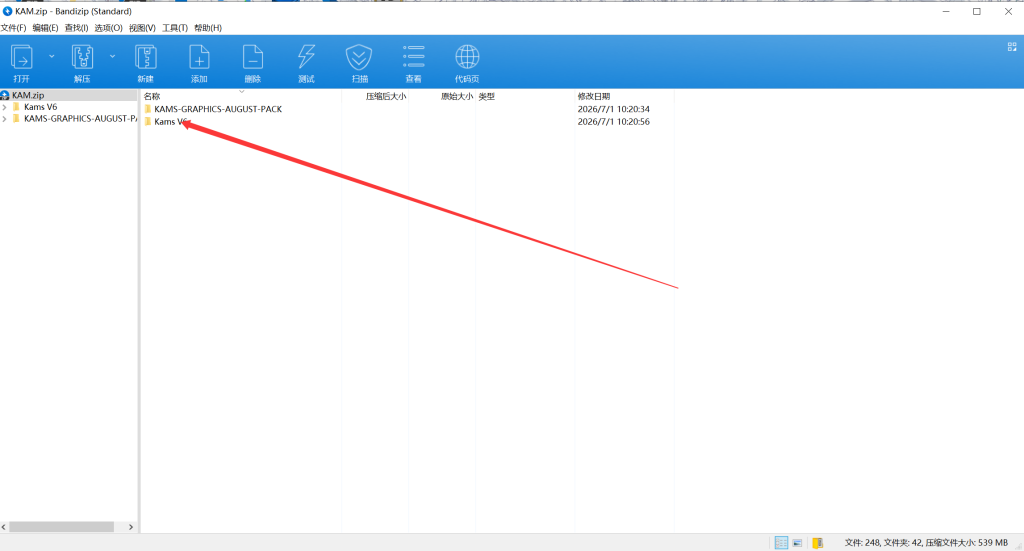Click the date 2026/7/1 10:20:34
1024x551 pixels.
coord(613,109)
